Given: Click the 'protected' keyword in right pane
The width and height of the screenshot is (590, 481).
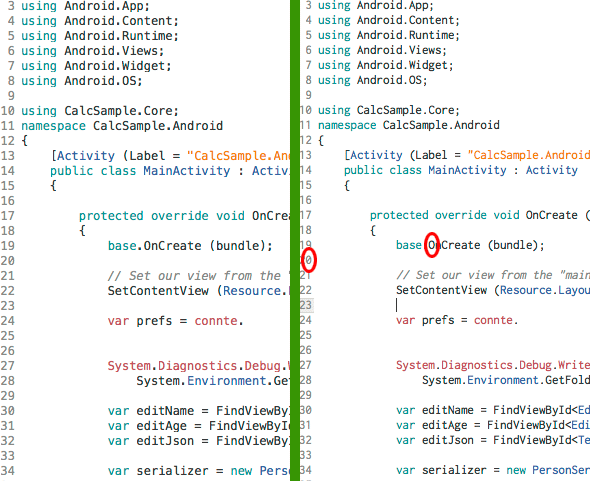Looking at the screenshot, I should point(399,215).
